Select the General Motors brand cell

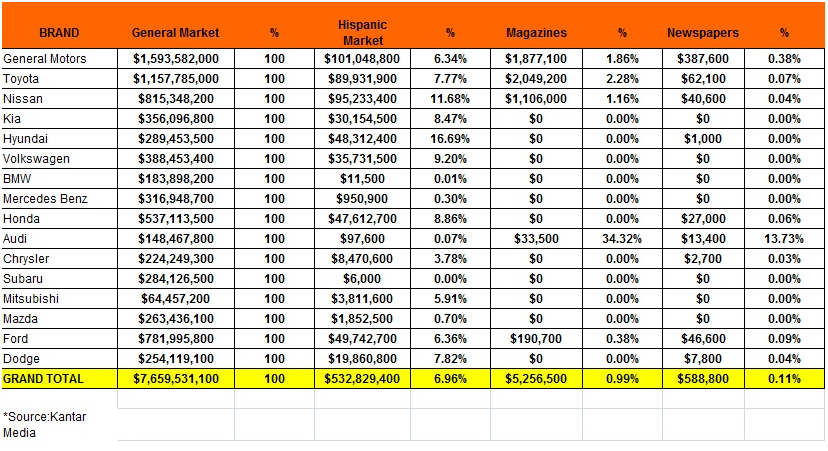tap(59, 59)
